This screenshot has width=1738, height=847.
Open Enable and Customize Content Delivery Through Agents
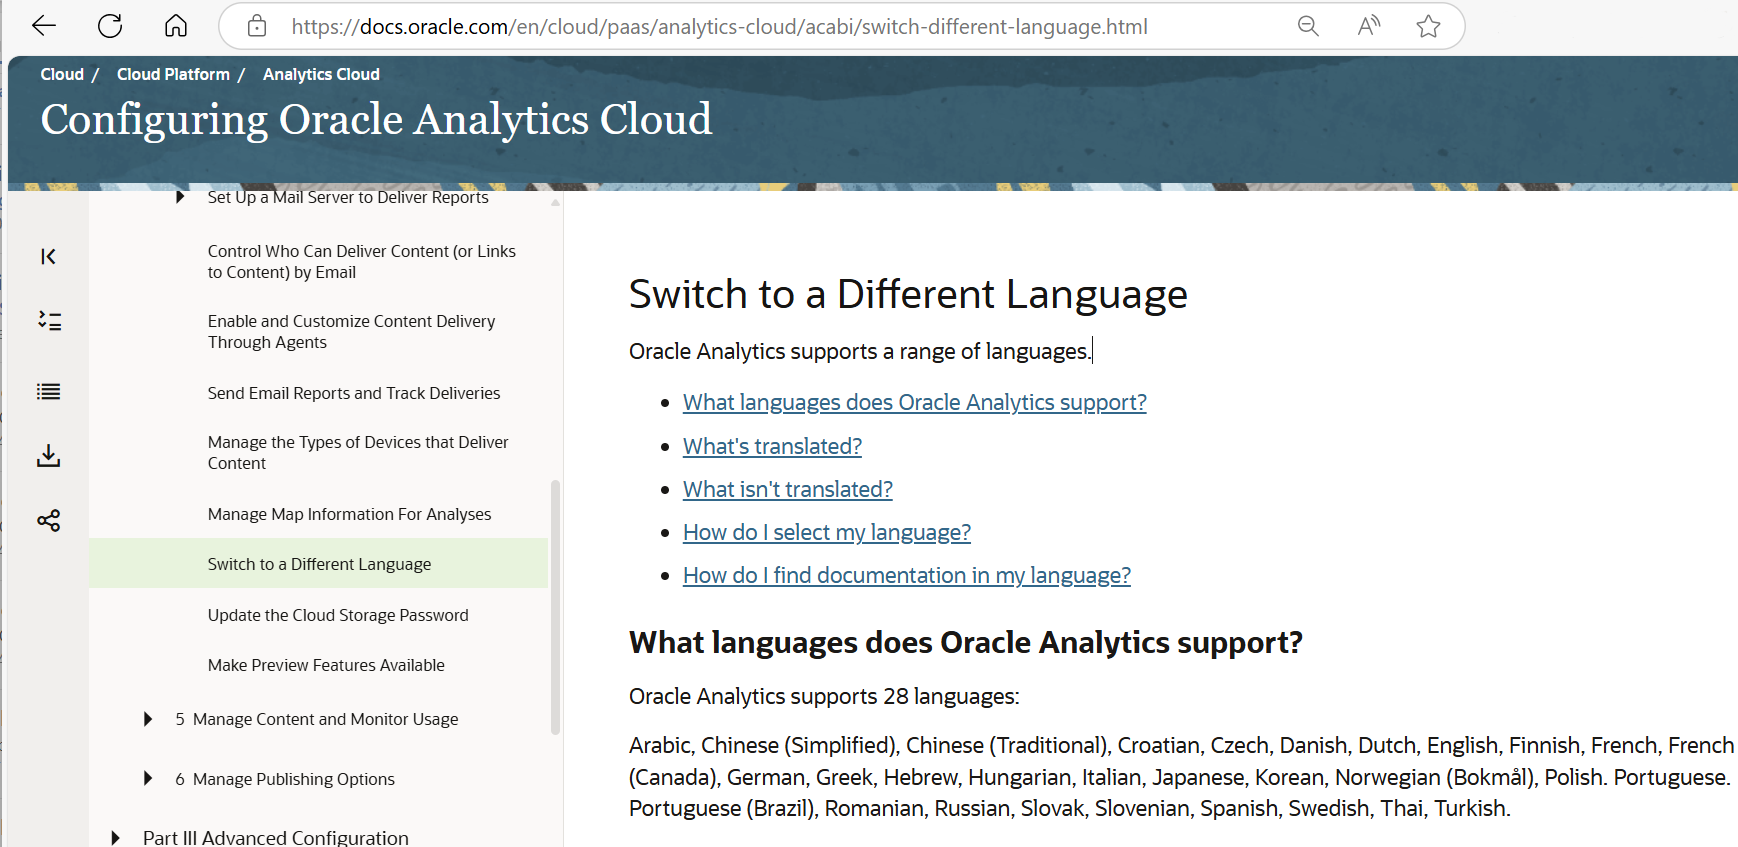351,332
